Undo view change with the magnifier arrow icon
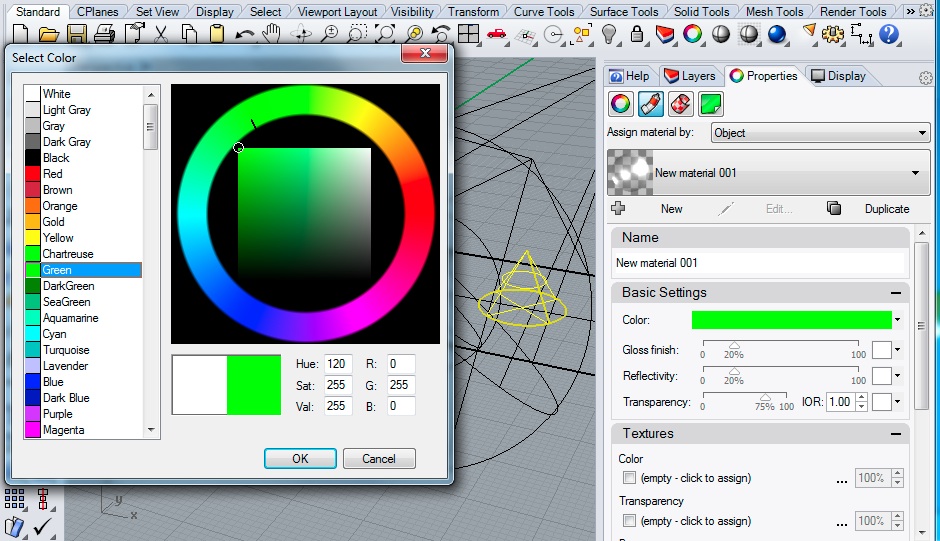Image resolution: width=940 pixels, height=541 pixels. [441, 34]
